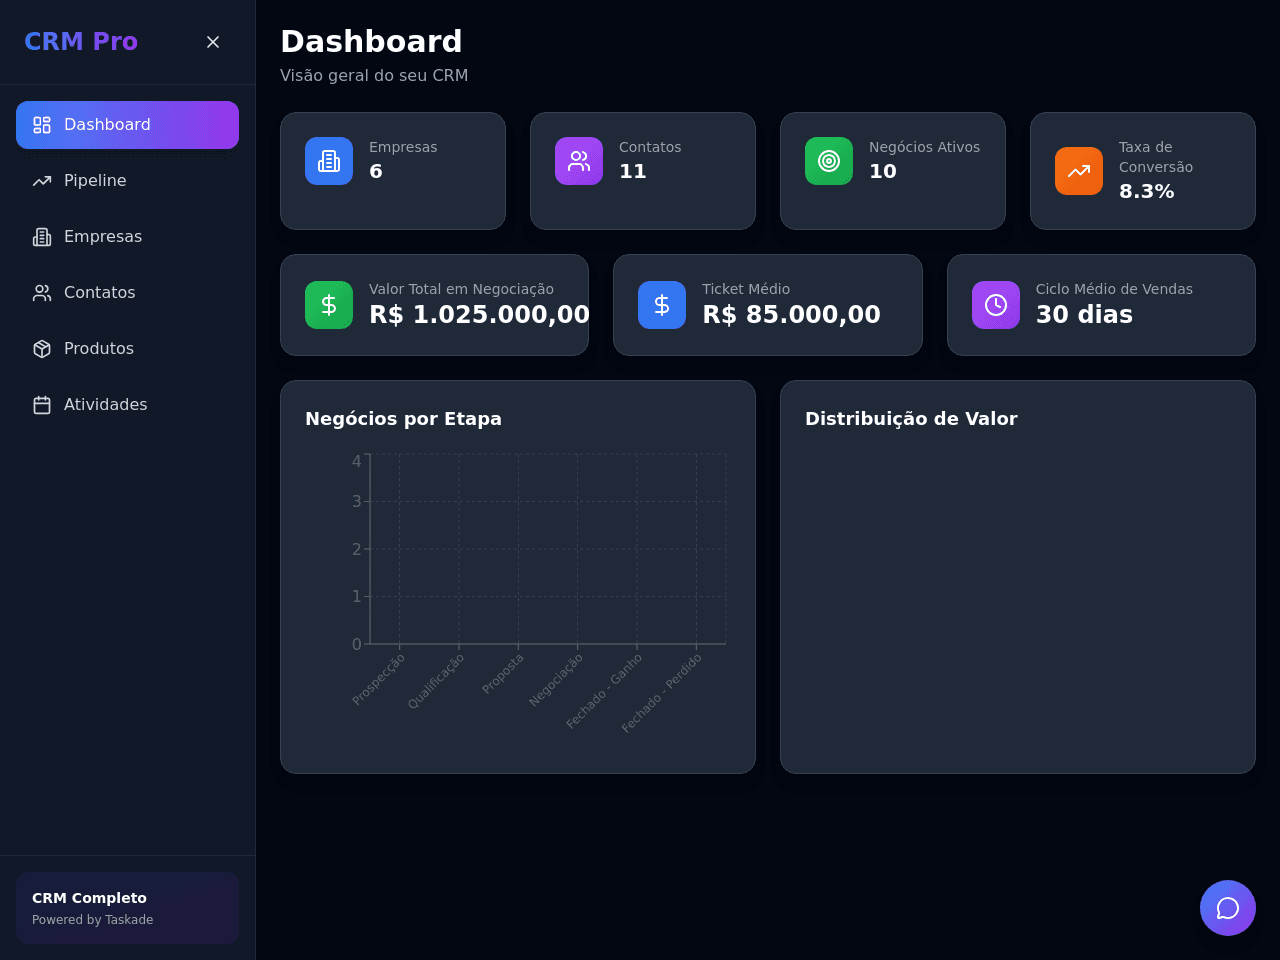Click the purple users icon on Contatos card

(579, 161)
